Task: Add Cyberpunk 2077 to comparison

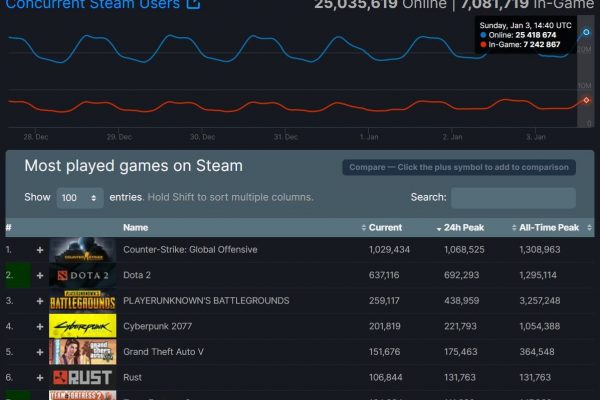Action: click(x=40, y=327)
